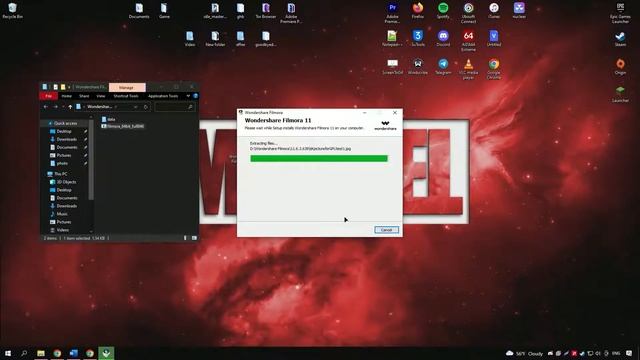640x360 pixels.
Task: Click the Explorer search box
Action: [x=175, y=107]
